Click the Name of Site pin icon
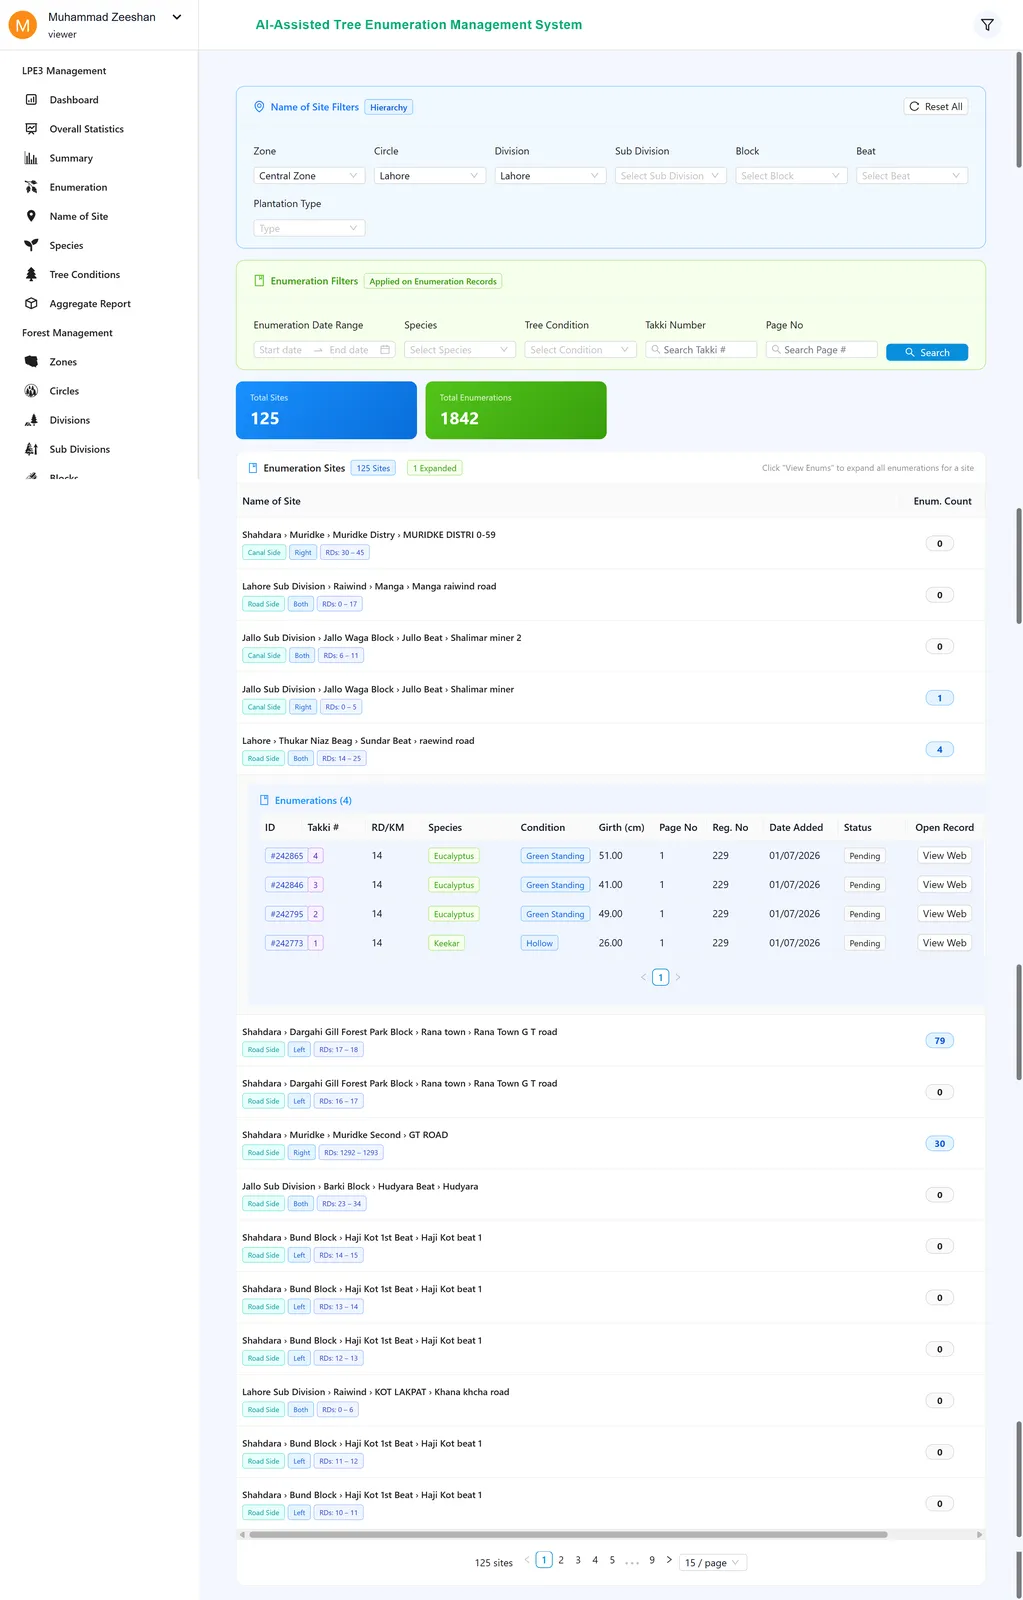This screenshot has height=1600, width=1023. [x=31, y=216]
